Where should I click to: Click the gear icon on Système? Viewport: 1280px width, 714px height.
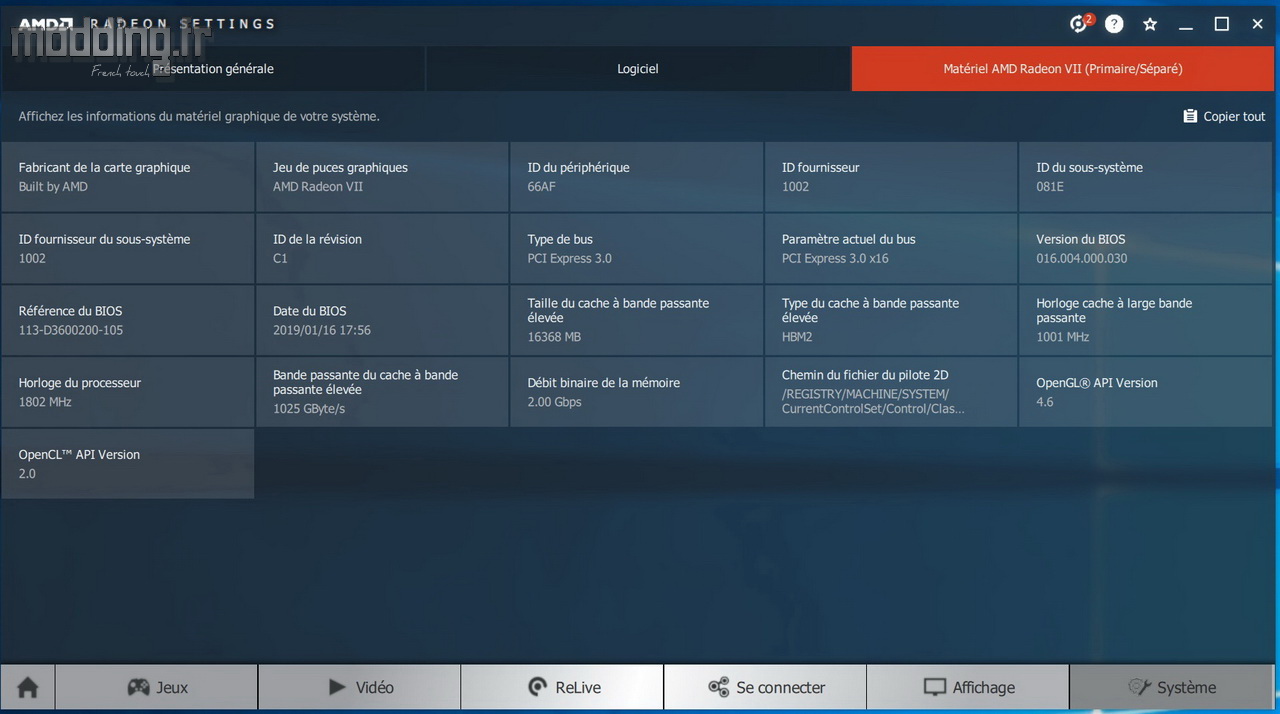coord(1139,687)
